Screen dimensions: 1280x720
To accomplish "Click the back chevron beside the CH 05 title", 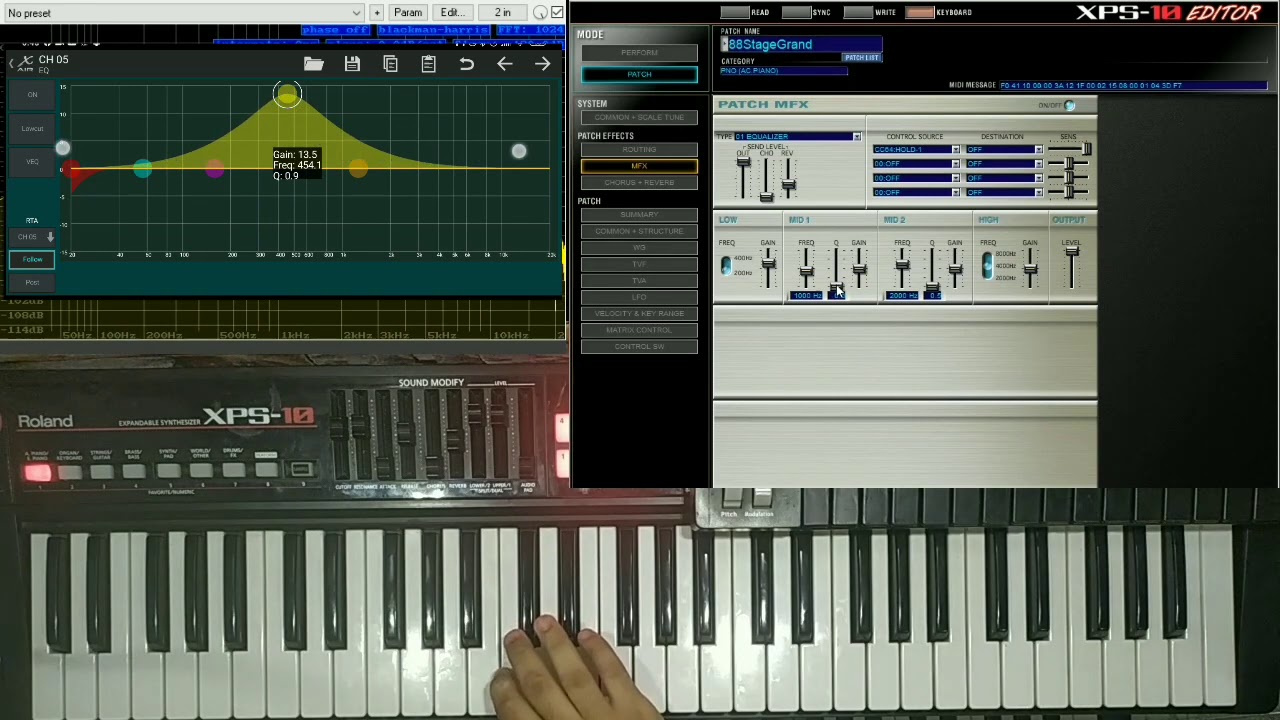I will [x=11, y=63].
